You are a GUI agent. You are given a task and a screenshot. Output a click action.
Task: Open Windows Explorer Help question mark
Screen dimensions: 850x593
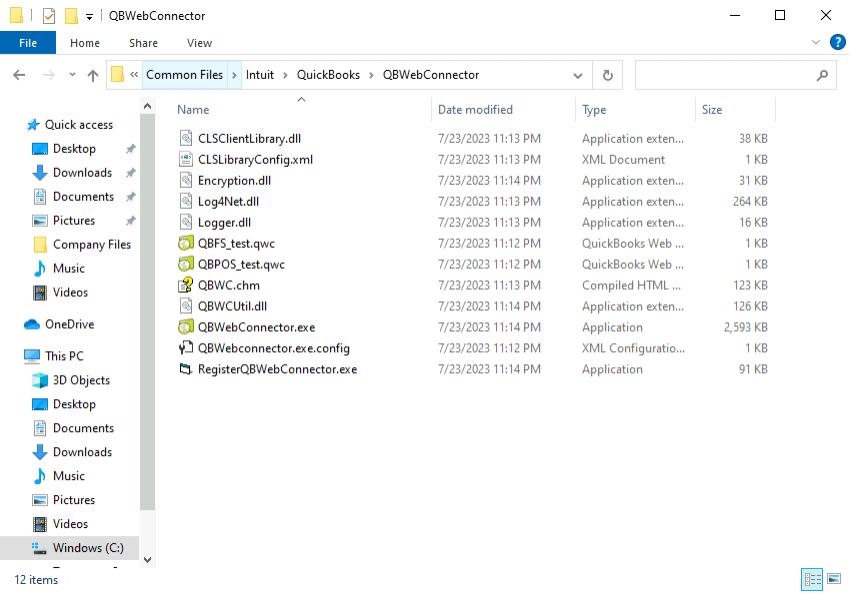[x=837, y=42]
